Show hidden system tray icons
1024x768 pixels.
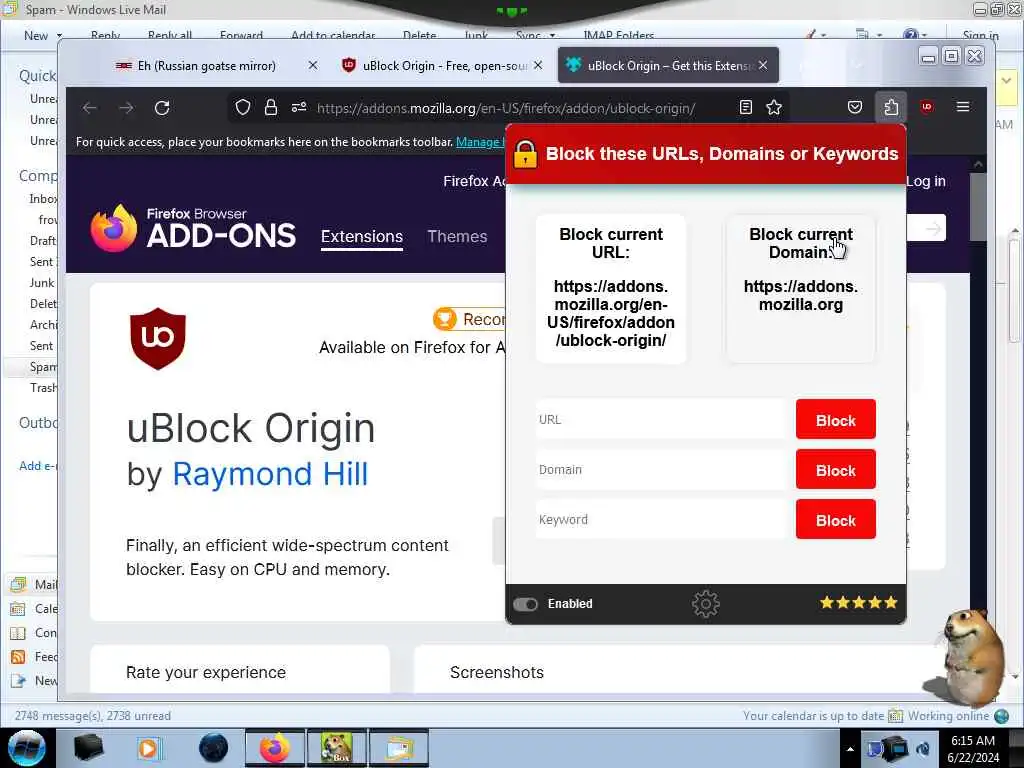click(850, 749)
